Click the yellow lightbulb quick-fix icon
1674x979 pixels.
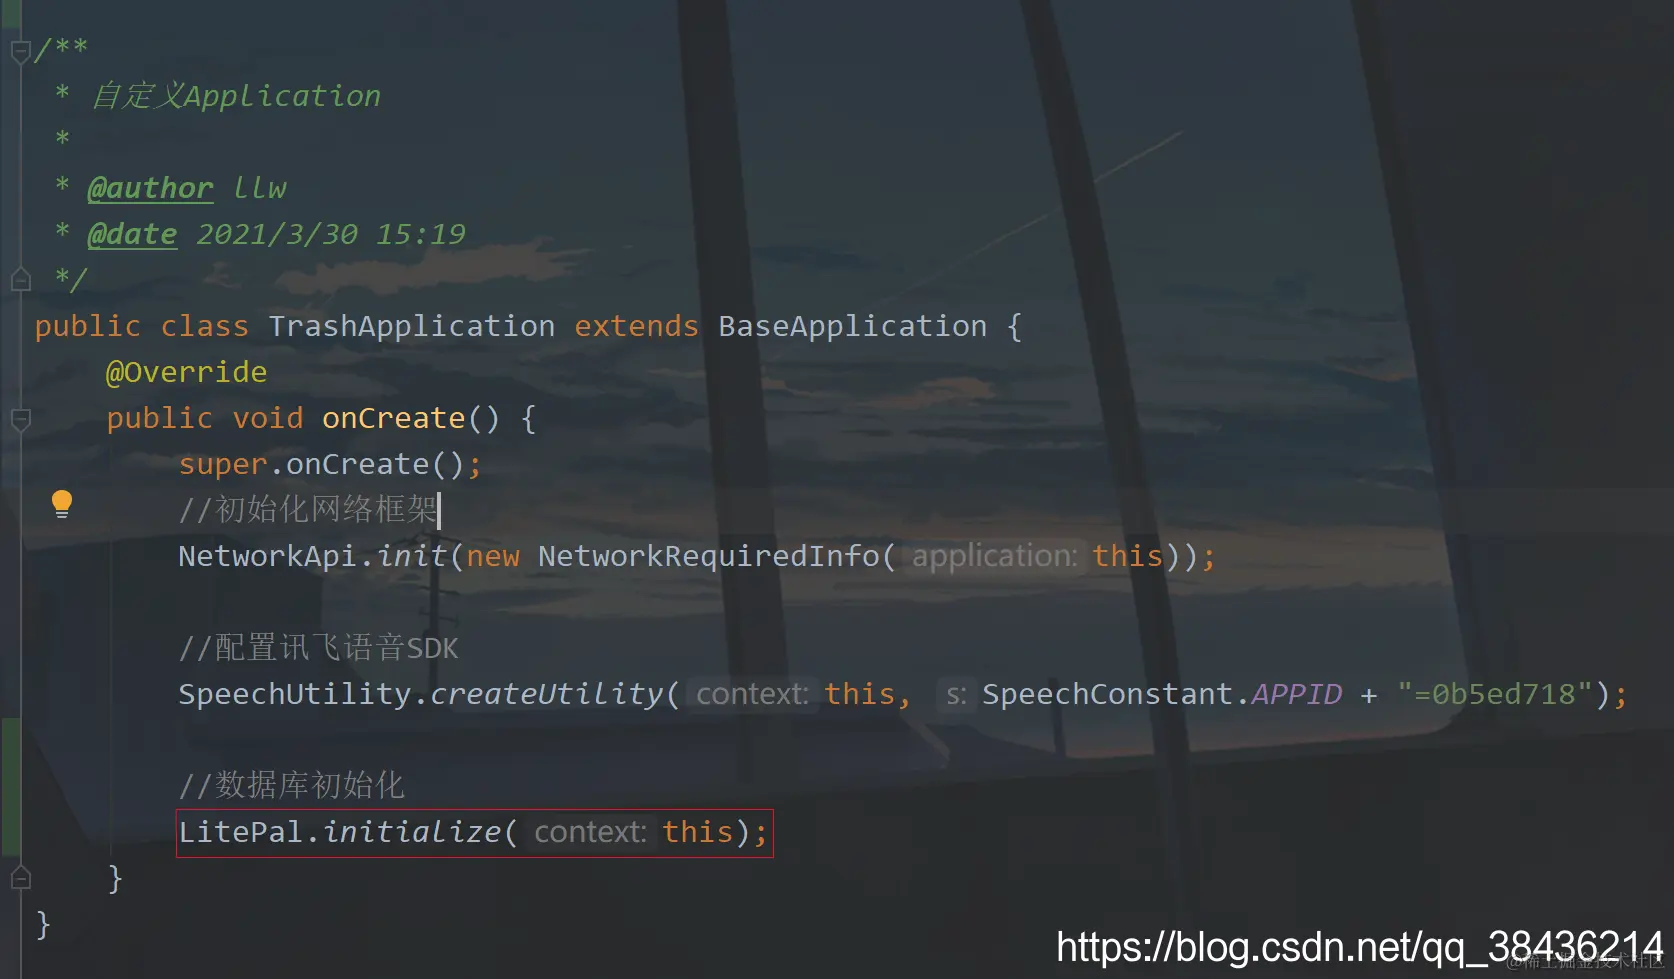62,504
